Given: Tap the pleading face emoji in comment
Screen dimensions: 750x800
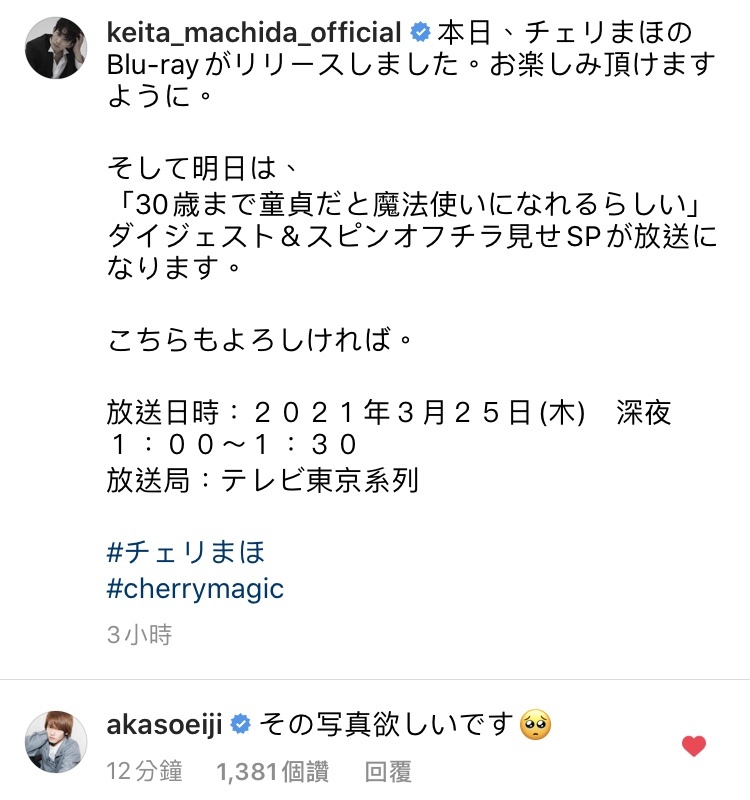Looking at the screenshot, I should (535, 725).
